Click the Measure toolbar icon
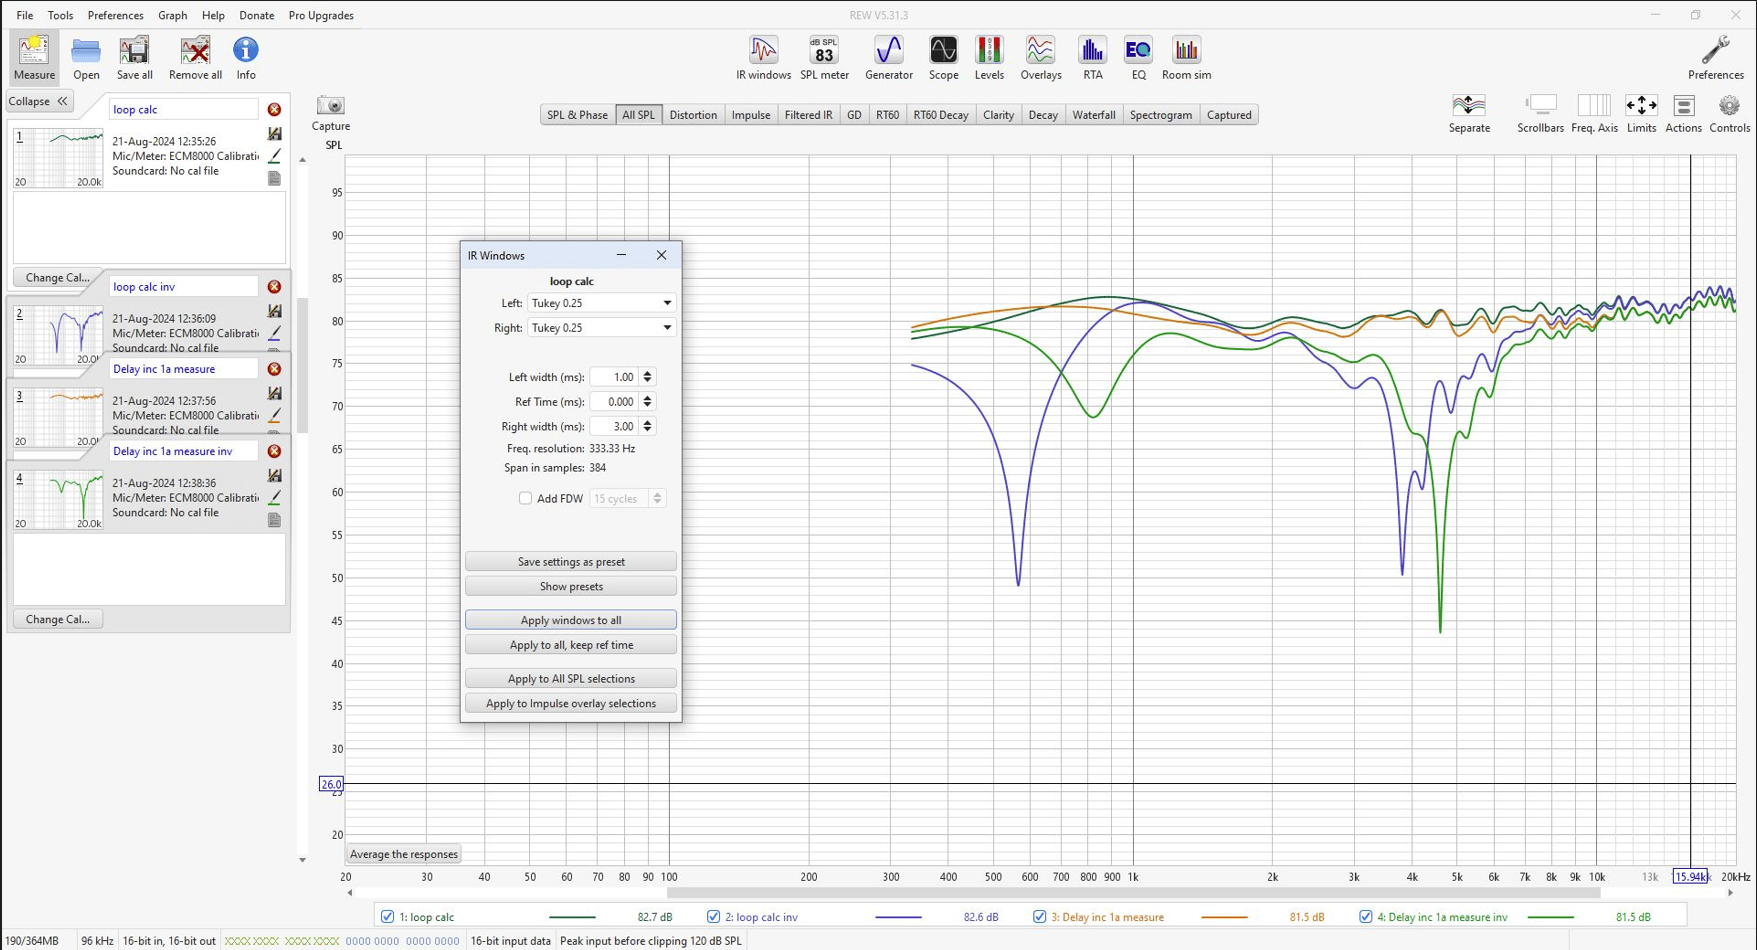The height and width of the screenshot is (950, 1757). [34, 57]
